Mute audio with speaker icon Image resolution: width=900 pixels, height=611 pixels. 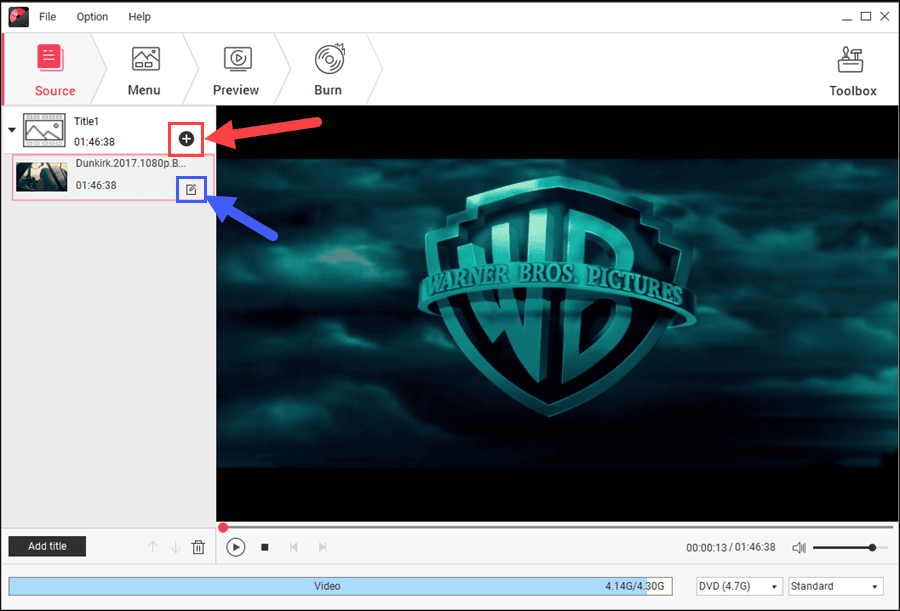point(799,548)
